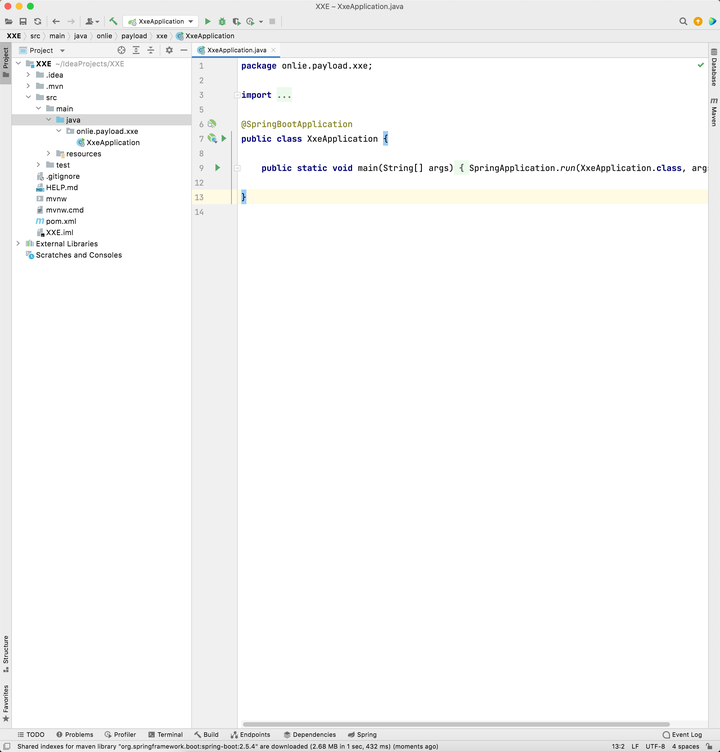The image size is (720, 752).
Task: Start debugging with the Debug bug icon
Action: click(222, 21)
